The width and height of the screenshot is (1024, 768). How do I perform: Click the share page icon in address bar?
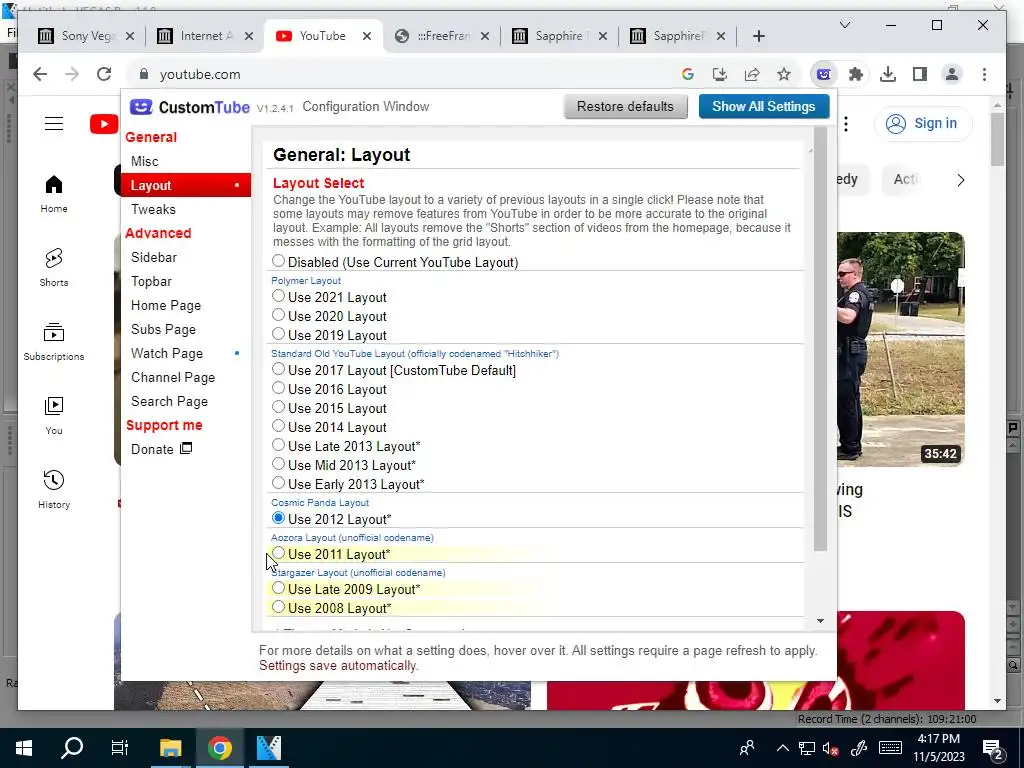click(752, 74)
